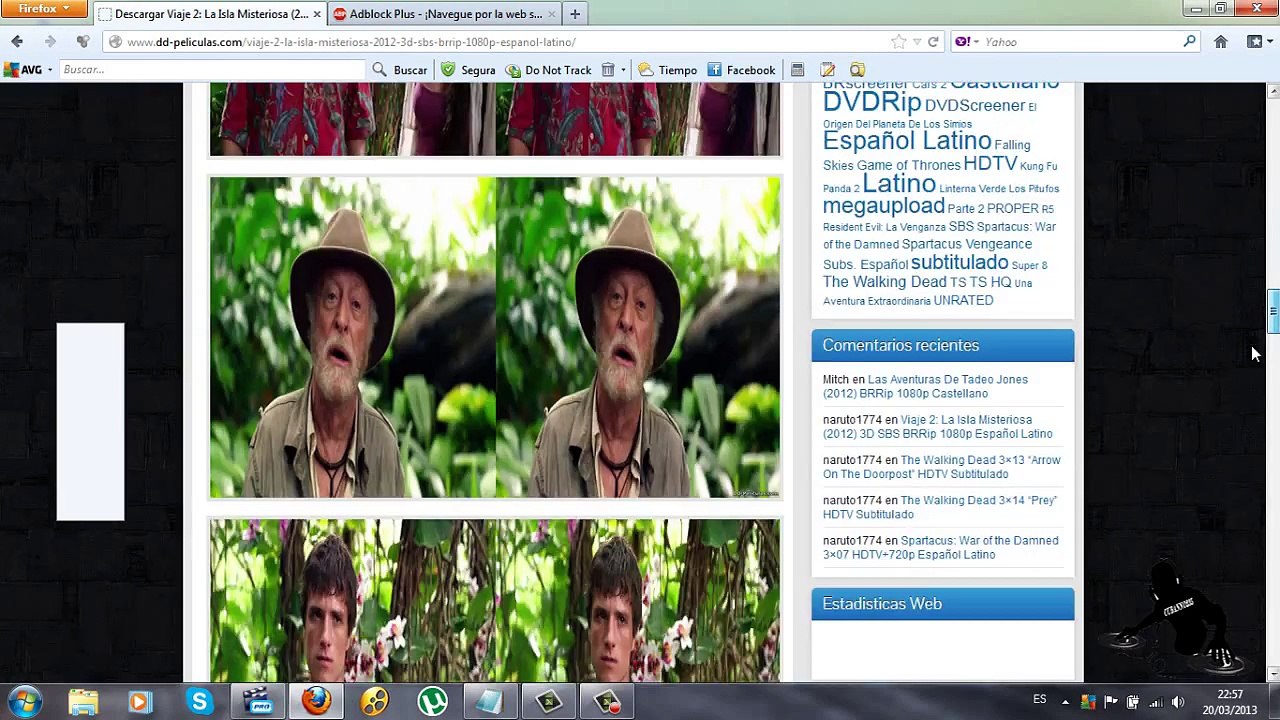The width and height of the screenshot is (1280, 720).
Task: Open The Walking Dead tag
Action: [x=884, y=282]
